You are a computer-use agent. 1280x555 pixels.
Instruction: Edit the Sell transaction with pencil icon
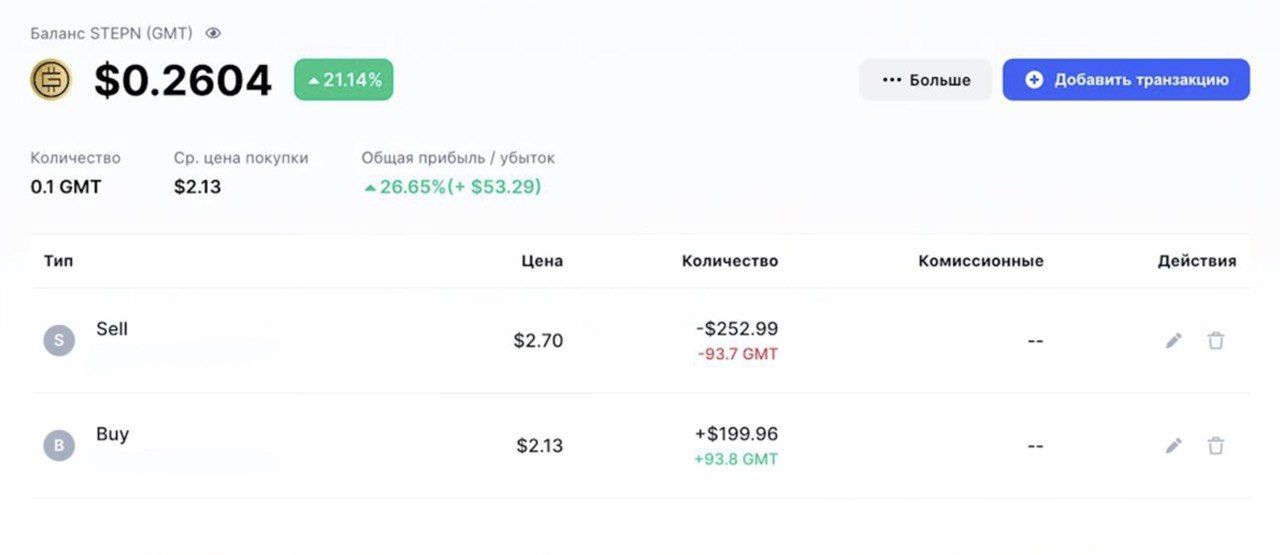click(x=1174, y=341)
